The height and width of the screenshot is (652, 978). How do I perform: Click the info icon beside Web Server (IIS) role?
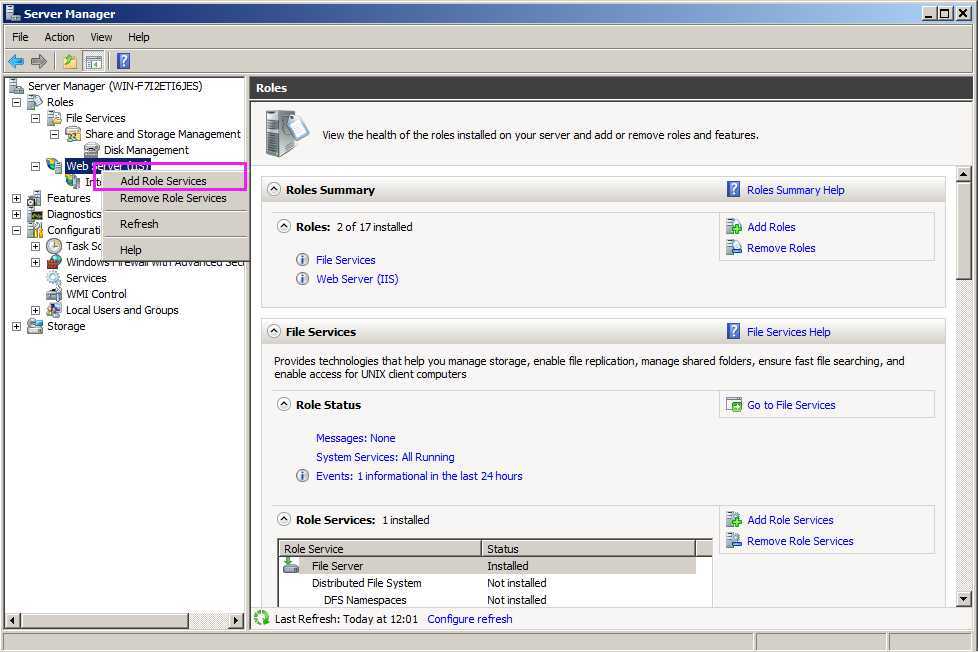tap(302, 278)
